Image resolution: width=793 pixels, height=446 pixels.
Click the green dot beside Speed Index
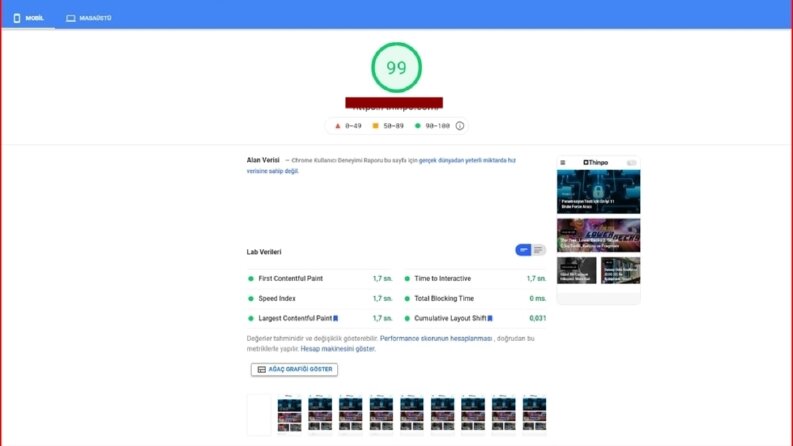pyautogui.click(x=251, y=299)
